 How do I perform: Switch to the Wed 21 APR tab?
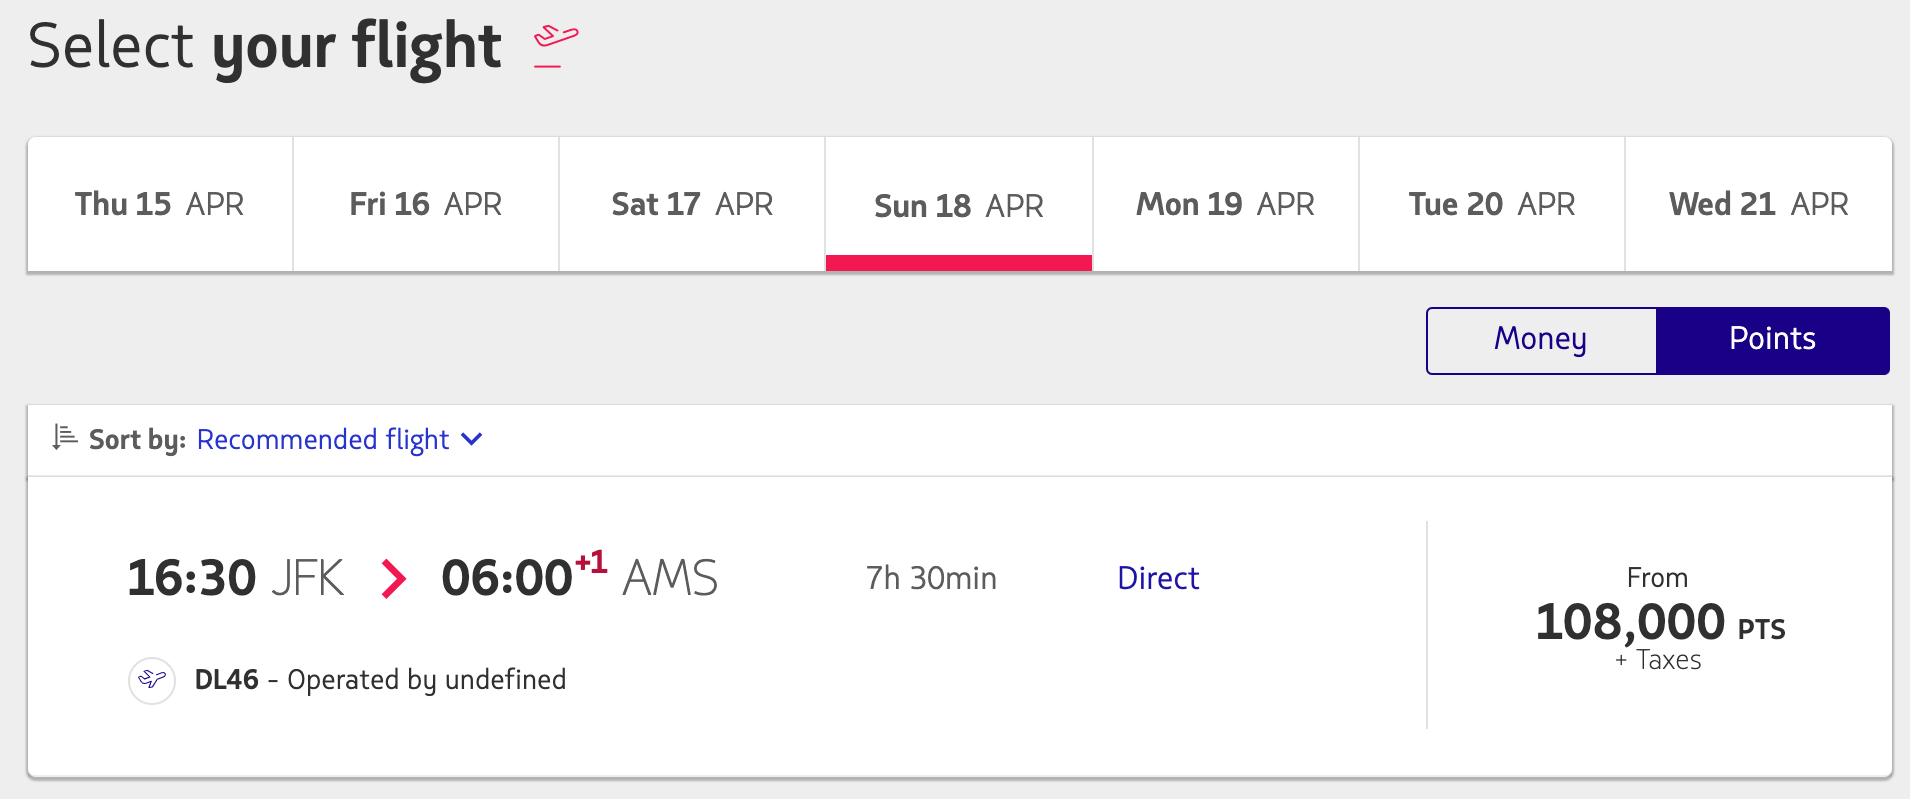[1758, 204]
